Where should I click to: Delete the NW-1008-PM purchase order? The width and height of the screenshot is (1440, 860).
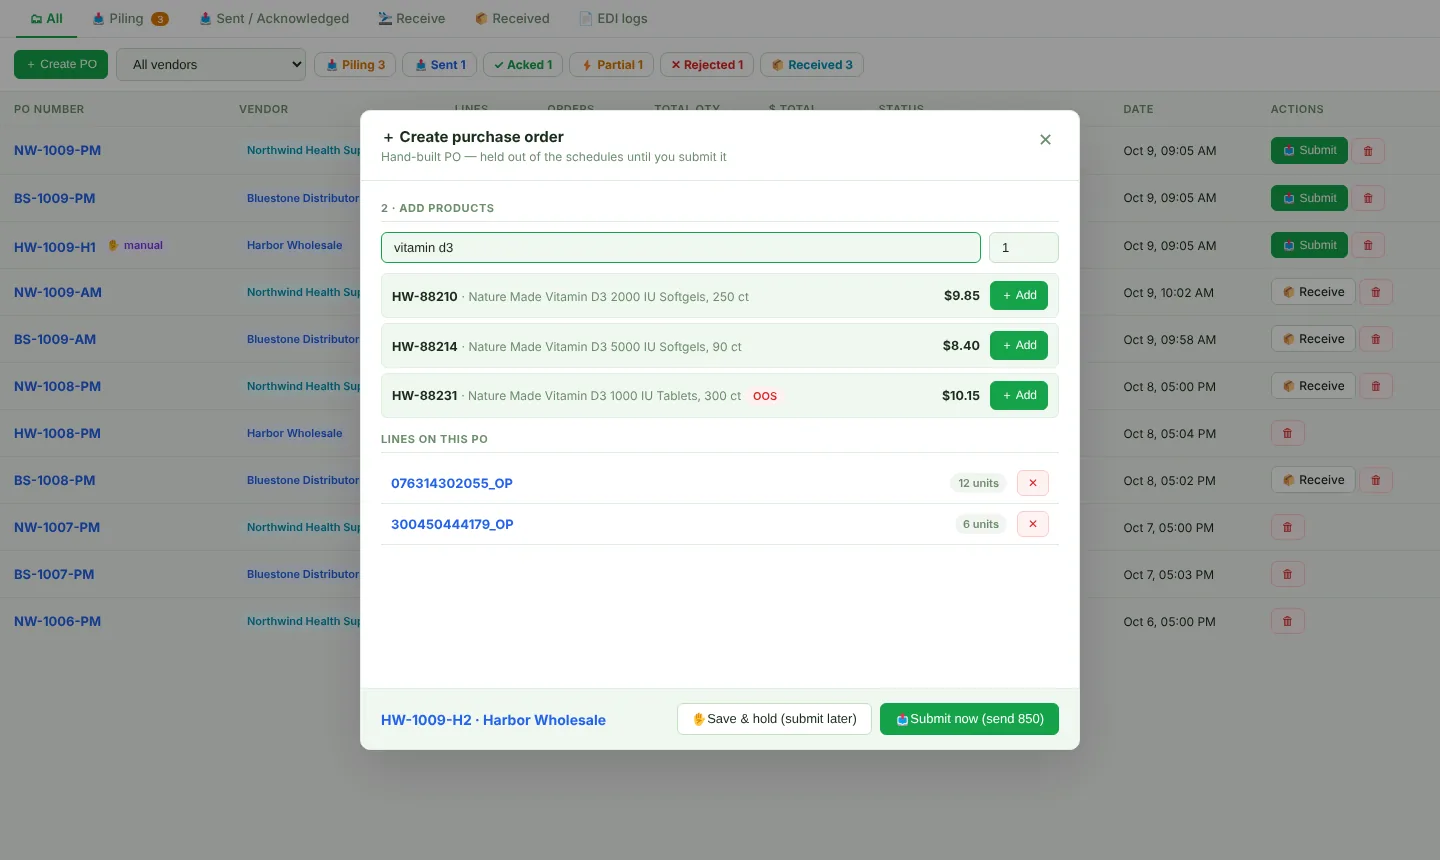pos(1376,386)
